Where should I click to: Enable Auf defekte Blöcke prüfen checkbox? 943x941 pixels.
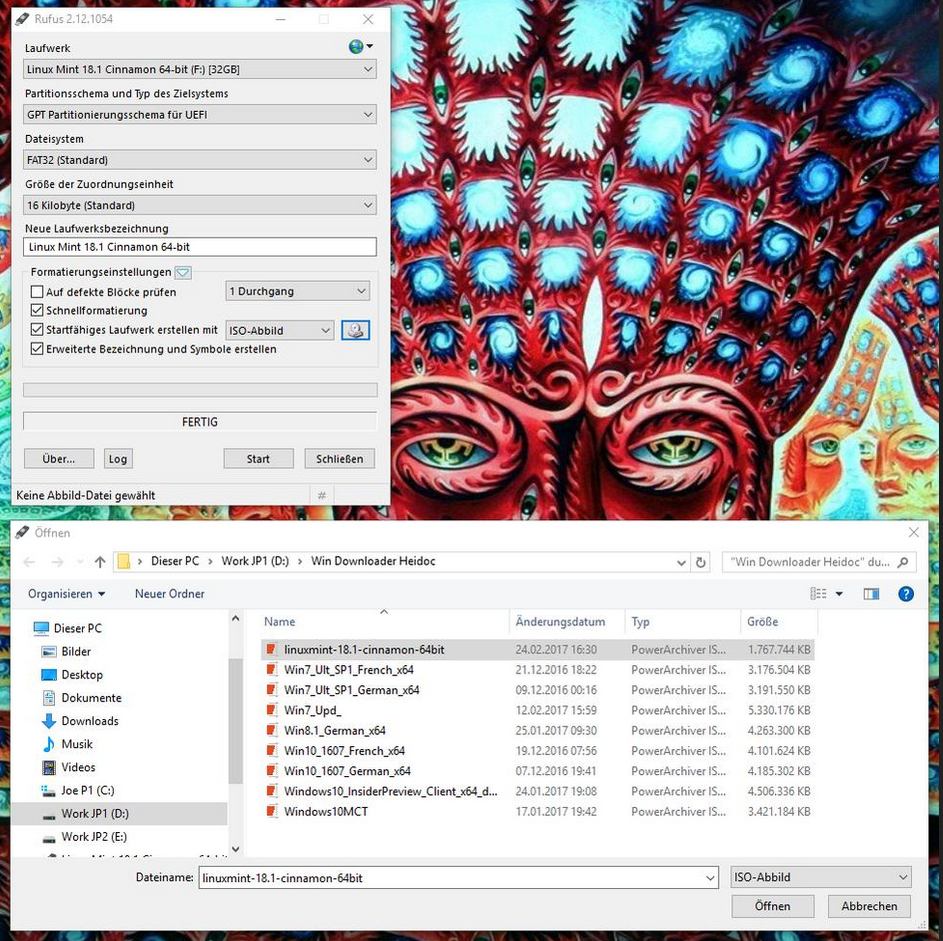click(37, 292)
